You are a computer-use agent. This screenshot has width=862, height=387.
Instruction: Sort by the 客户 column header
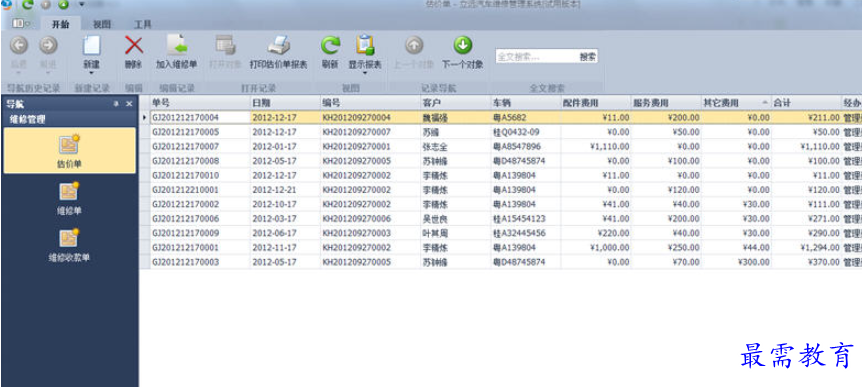pos(455,103)
